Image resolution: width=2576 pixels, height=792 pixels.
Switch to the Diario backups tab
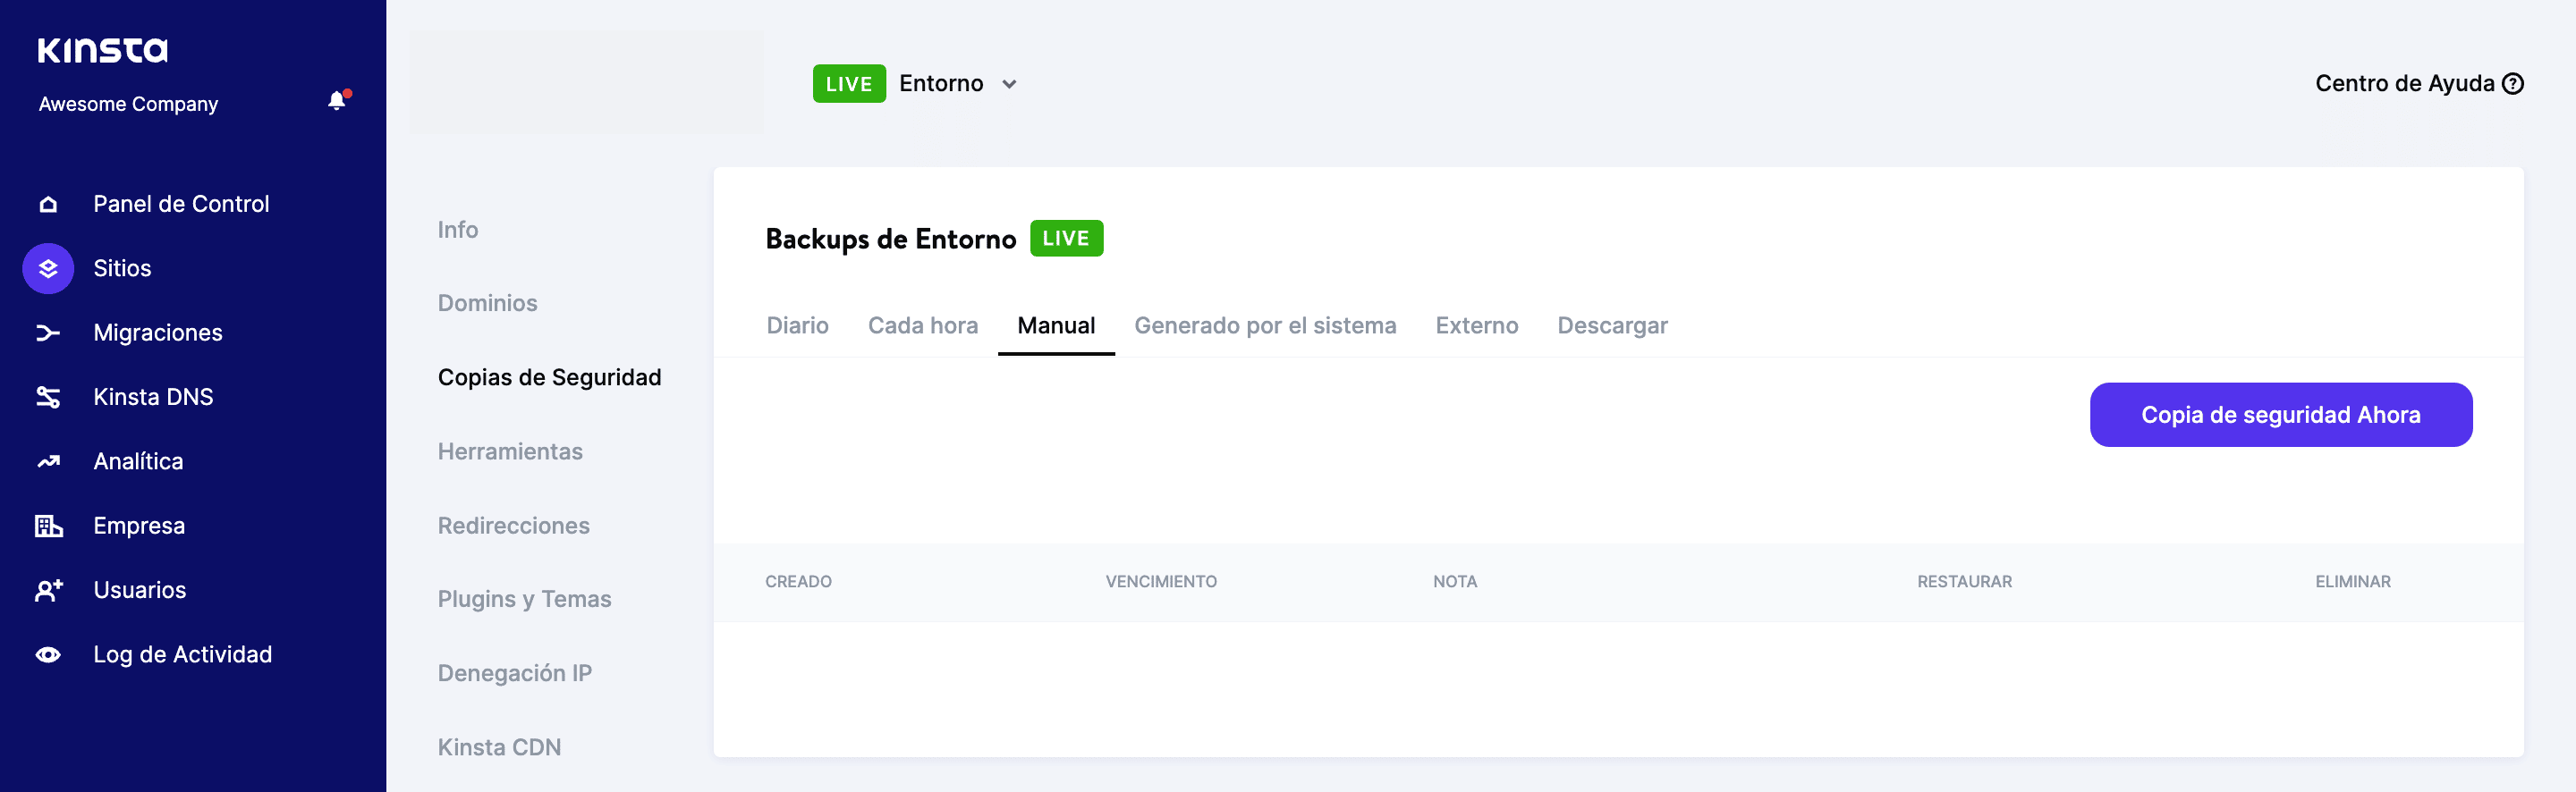click(797, 326)
